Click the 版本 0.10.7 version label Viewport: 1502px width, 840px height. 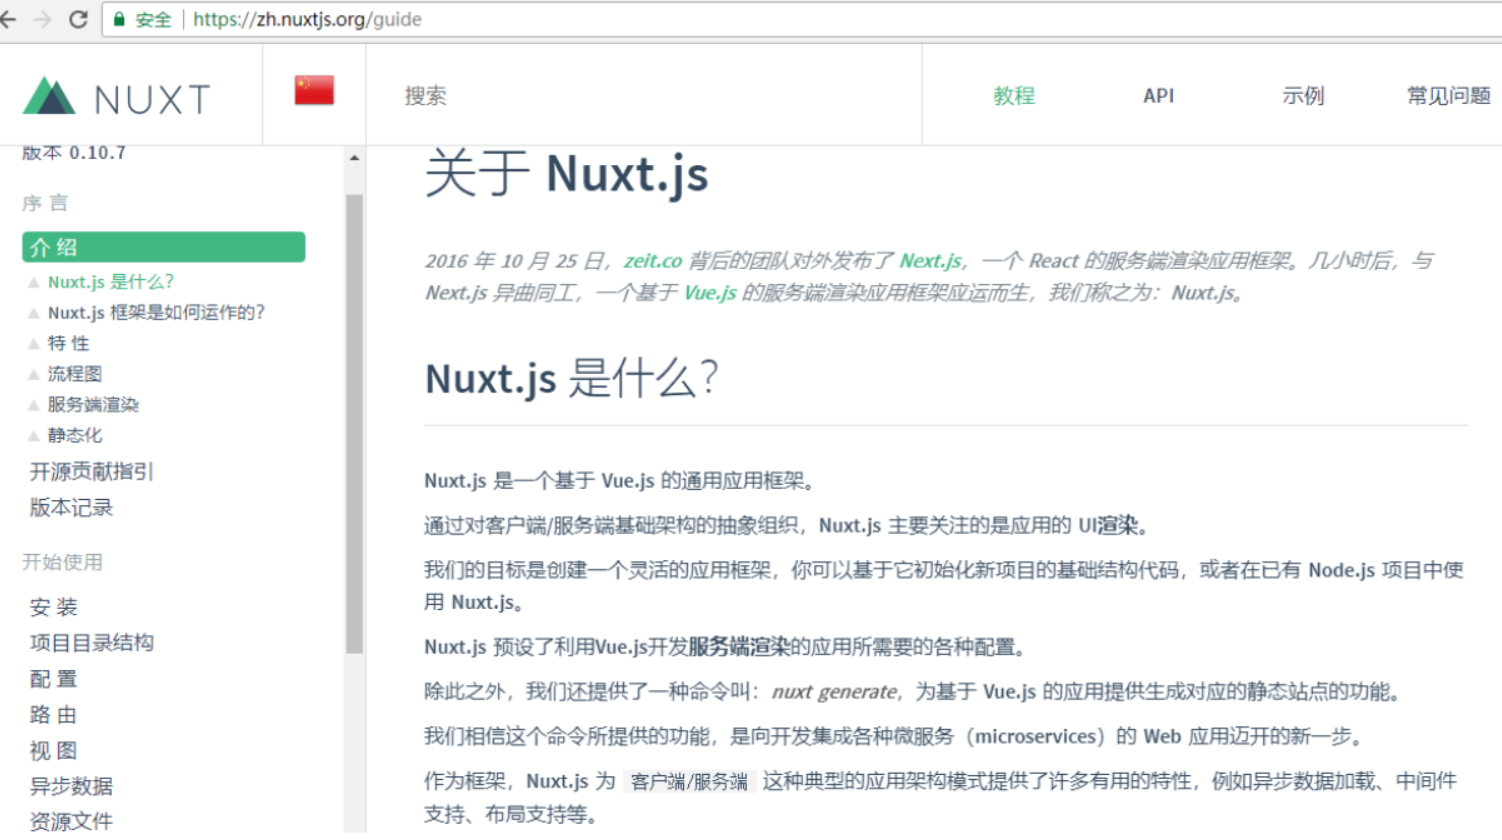point(74,153)
